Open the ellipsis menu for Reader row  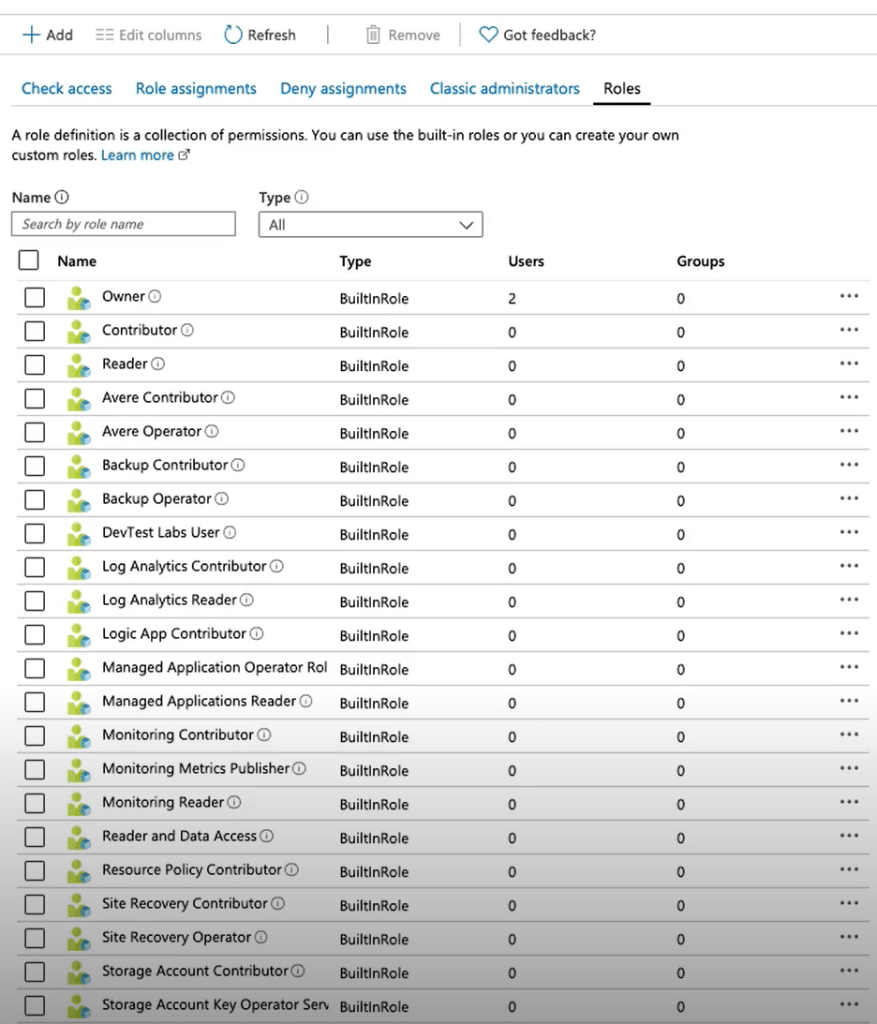click(x=849, y=364)
